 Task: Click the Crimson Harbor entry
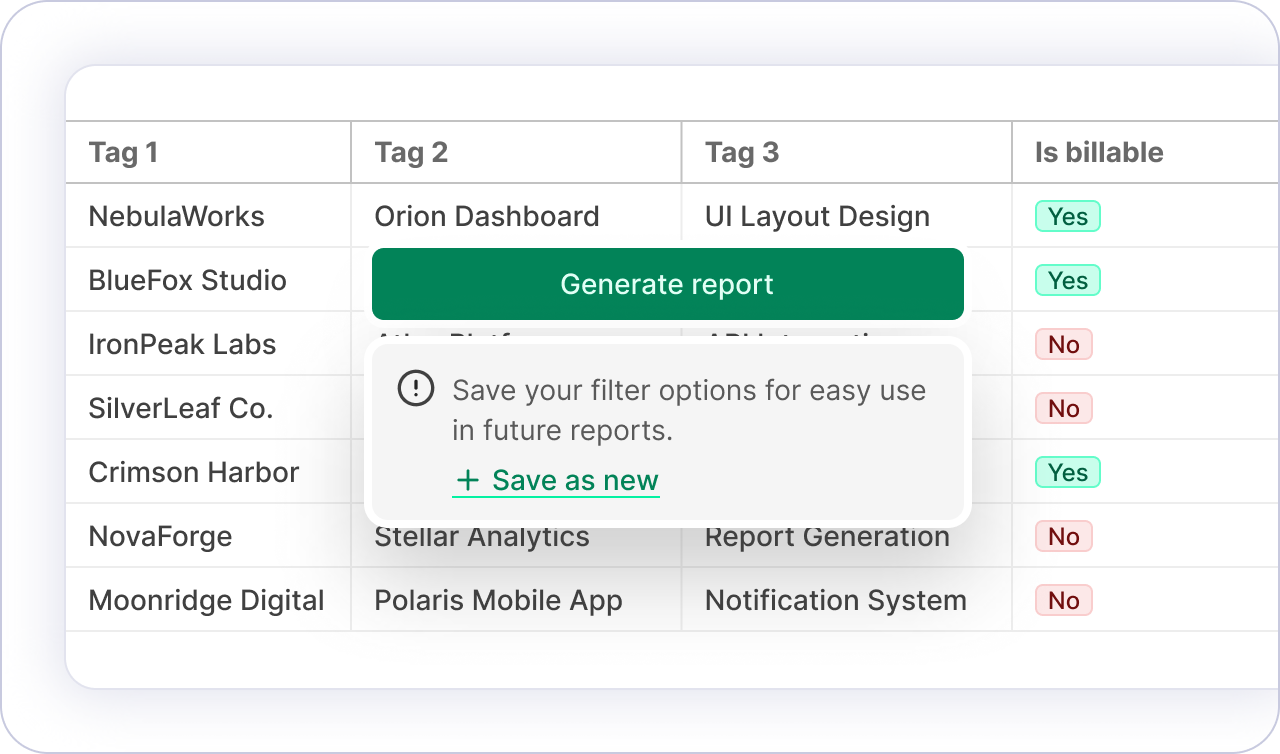193,472
